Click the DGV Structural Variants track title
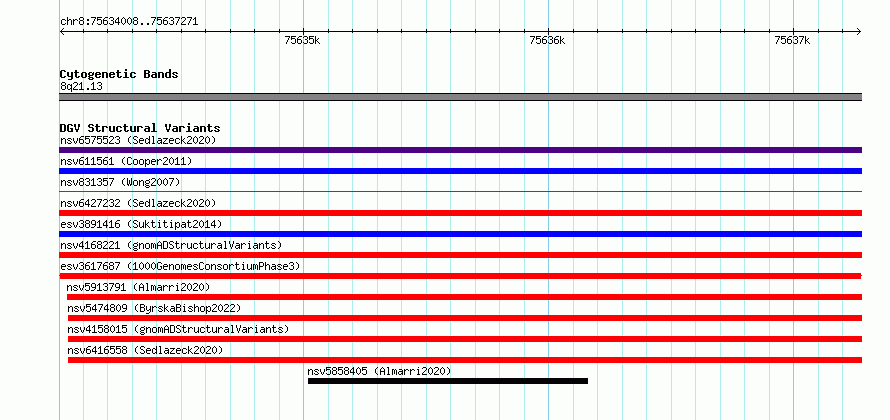Viewport: 890px width, 420px height. pyautogui.click(x=140, y=128)
